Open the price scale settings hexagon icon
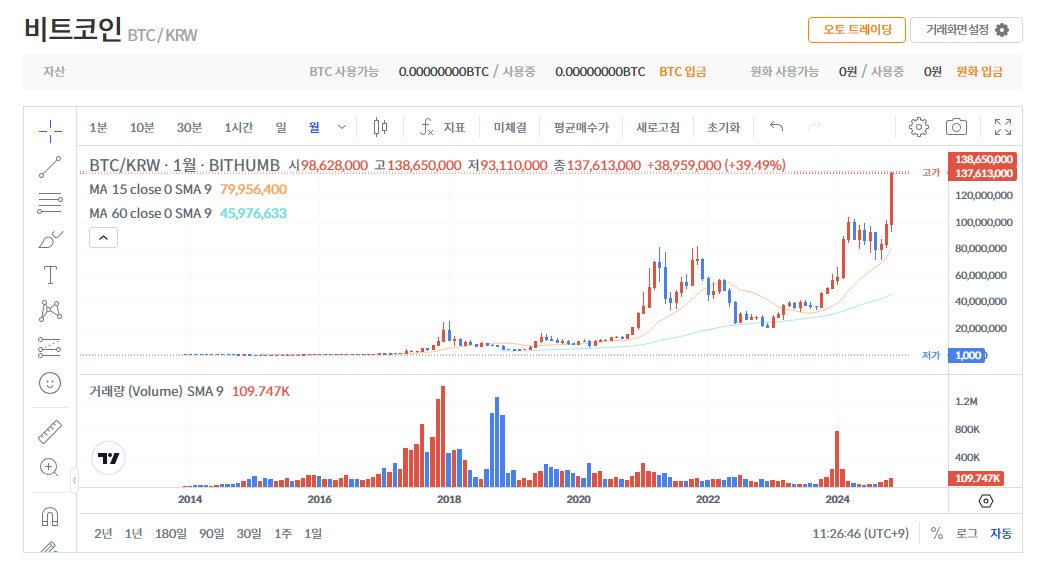Image resolution: width=1055 pixels, height=584 pixels. 986,501
